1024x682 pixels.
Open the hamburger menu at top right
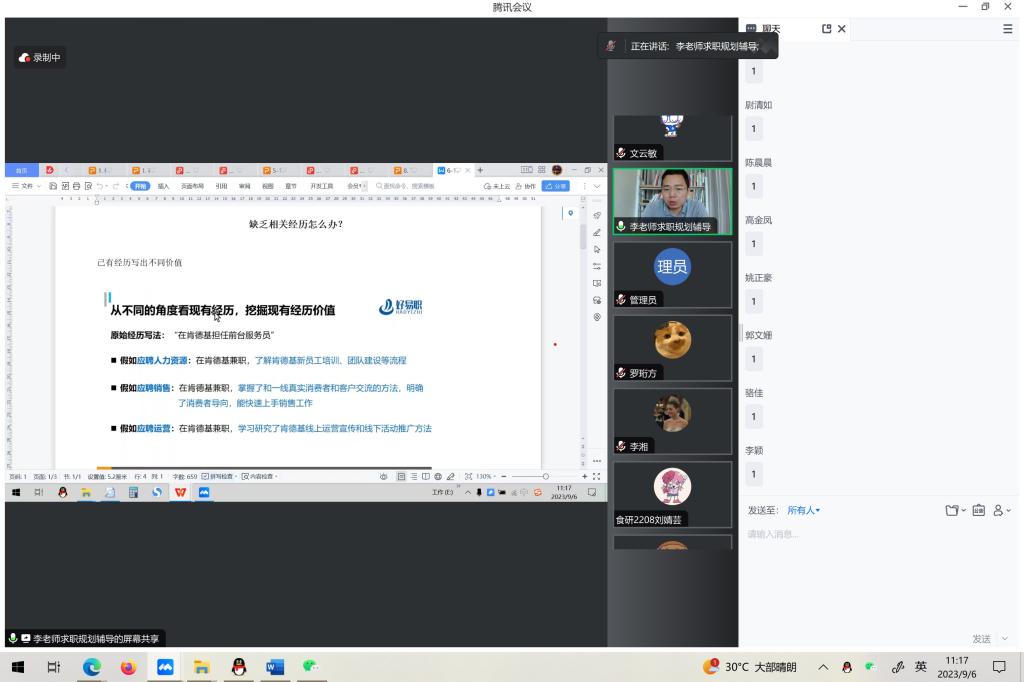pyautogui.click(x=1007, y=29)
